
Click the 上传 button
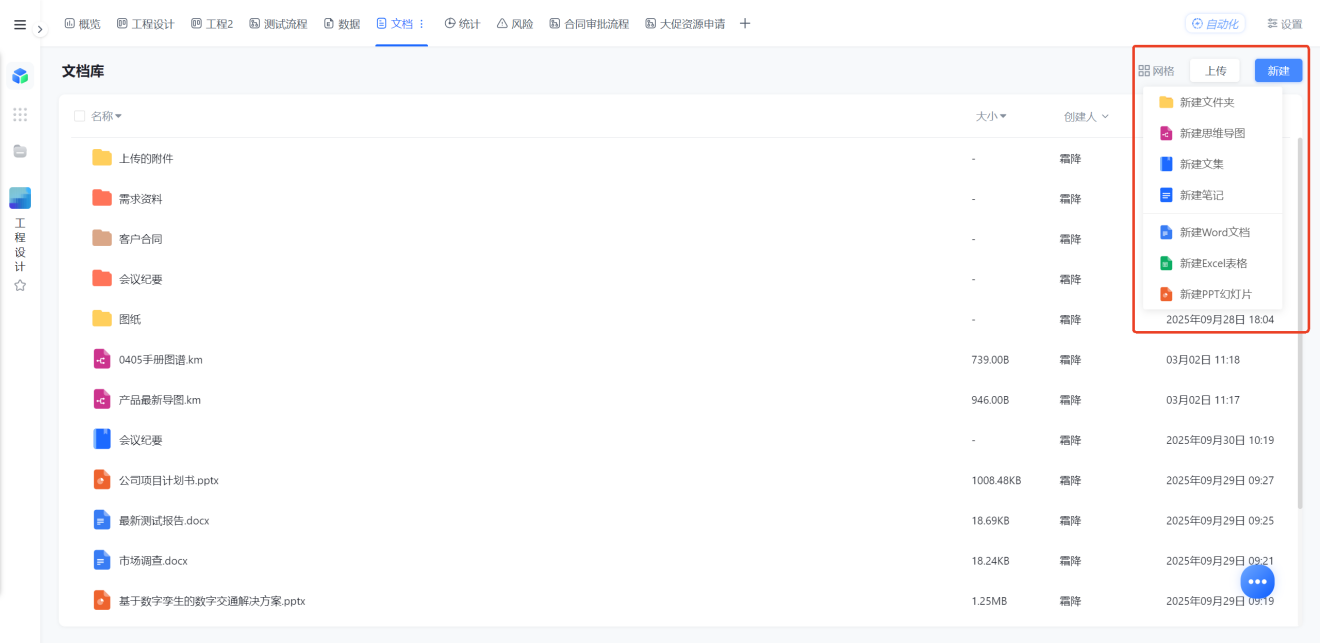[1215, 71]
